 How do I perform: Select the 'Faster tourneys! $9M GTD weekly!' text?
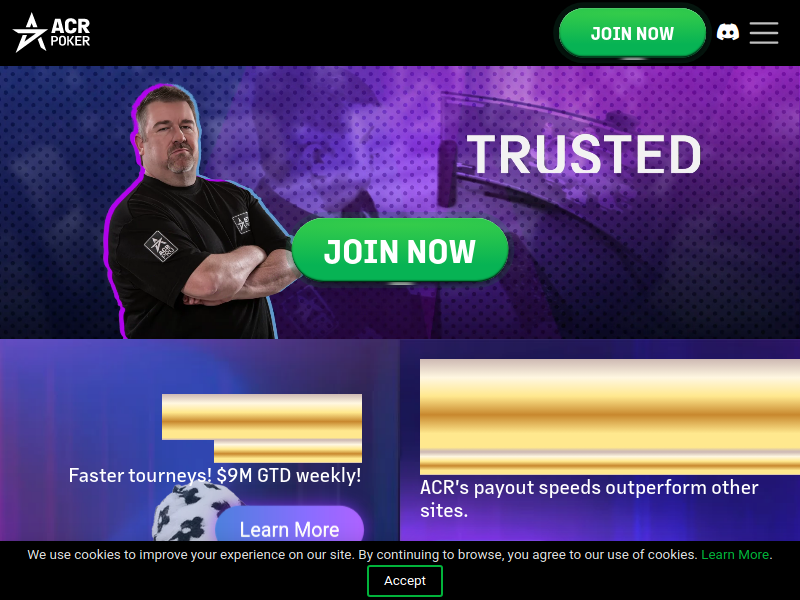215,476
